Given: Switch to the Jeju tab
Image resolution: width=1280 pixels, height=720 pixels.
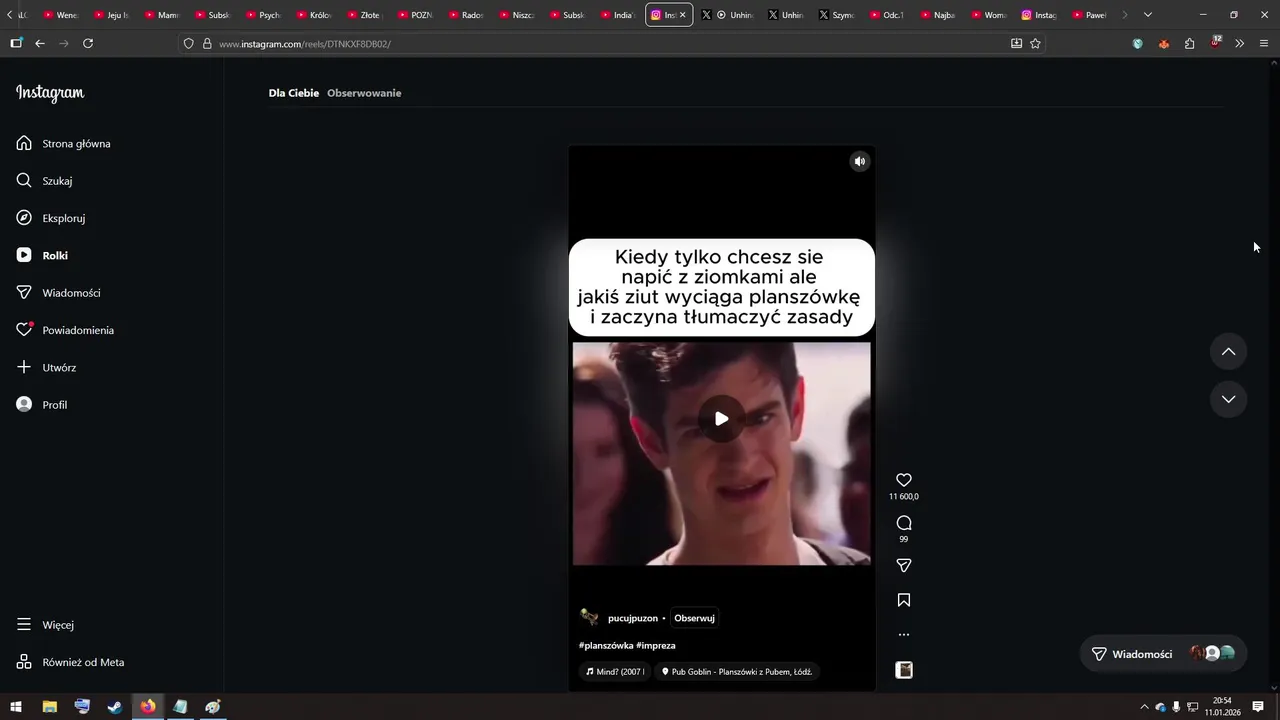Looking at the screenshot, I should 111,15.
